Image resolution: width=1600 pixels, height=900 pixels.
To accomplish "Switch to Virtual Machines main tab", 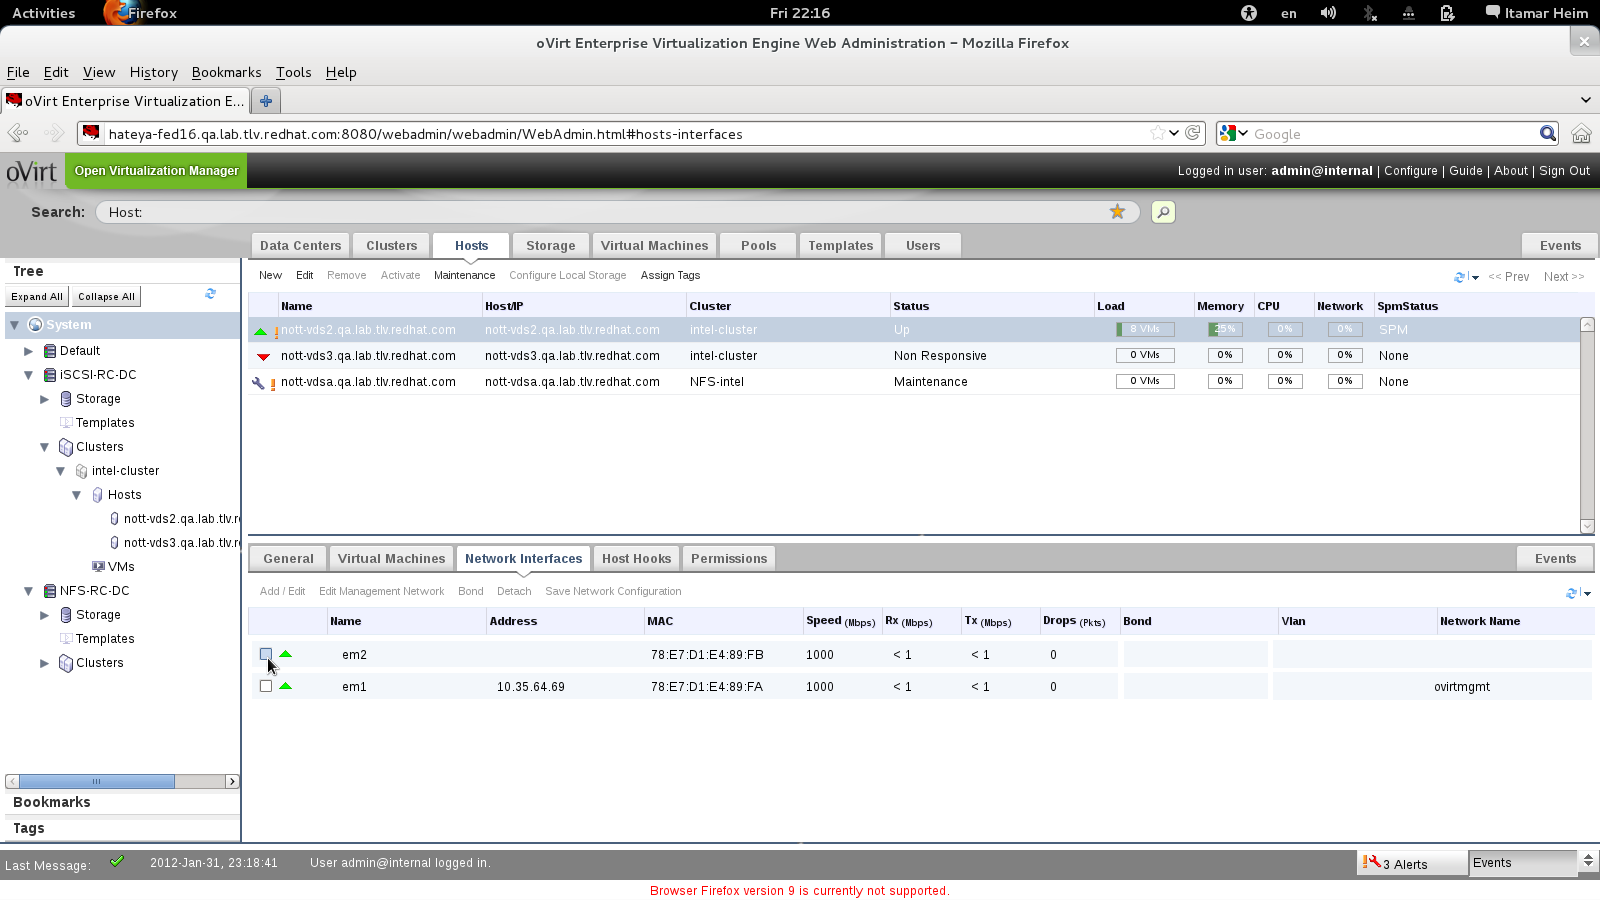I will click(x=654, y=245).
